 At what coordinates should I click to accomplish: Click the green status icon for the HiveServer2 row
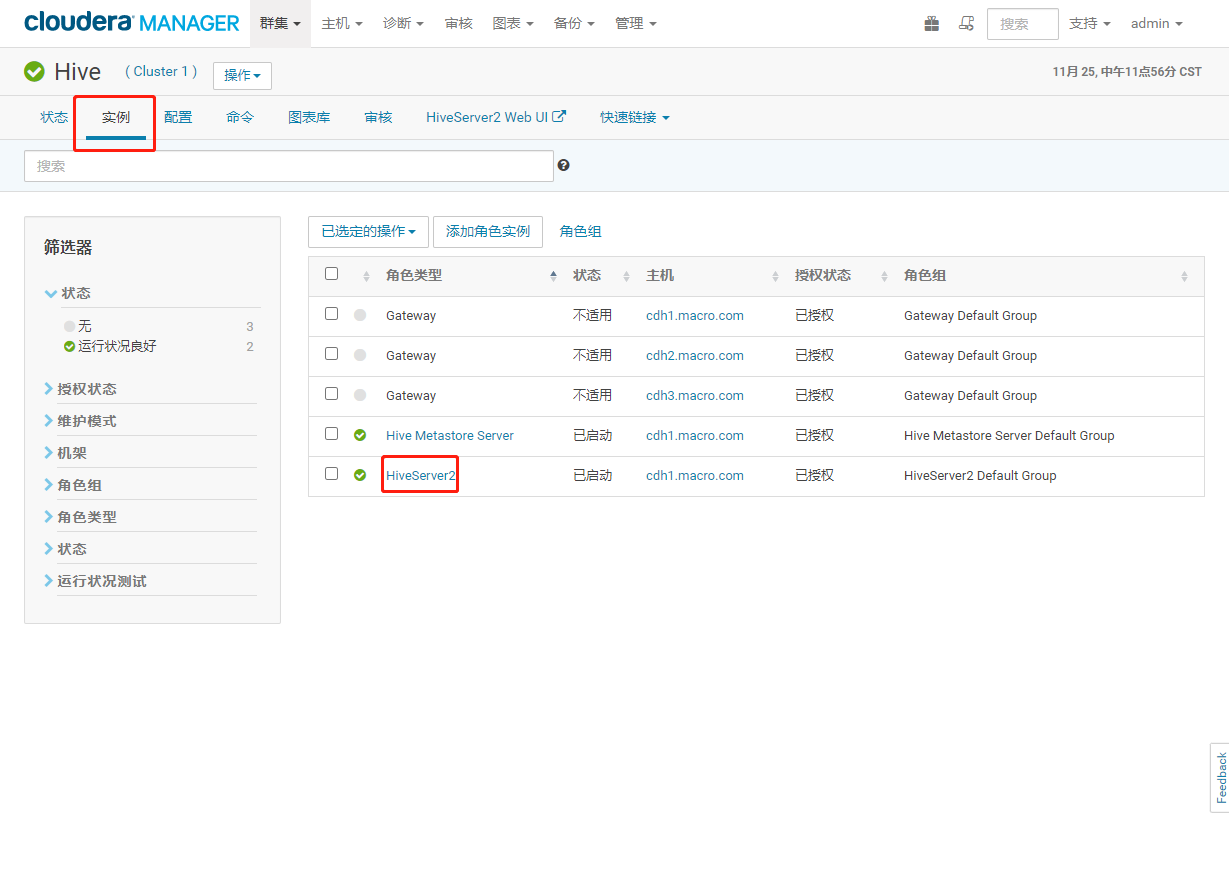pos(360,475)
